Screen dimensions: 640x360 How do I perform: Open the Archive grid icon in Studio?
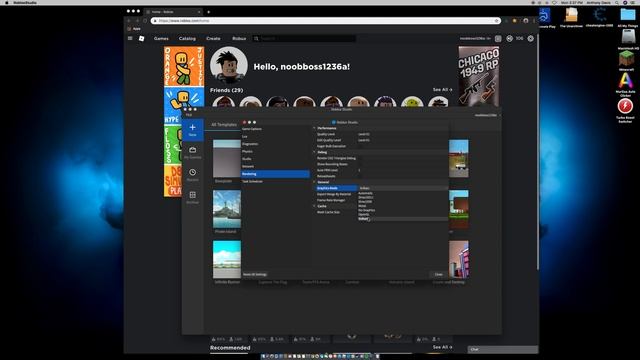(192, 195)
